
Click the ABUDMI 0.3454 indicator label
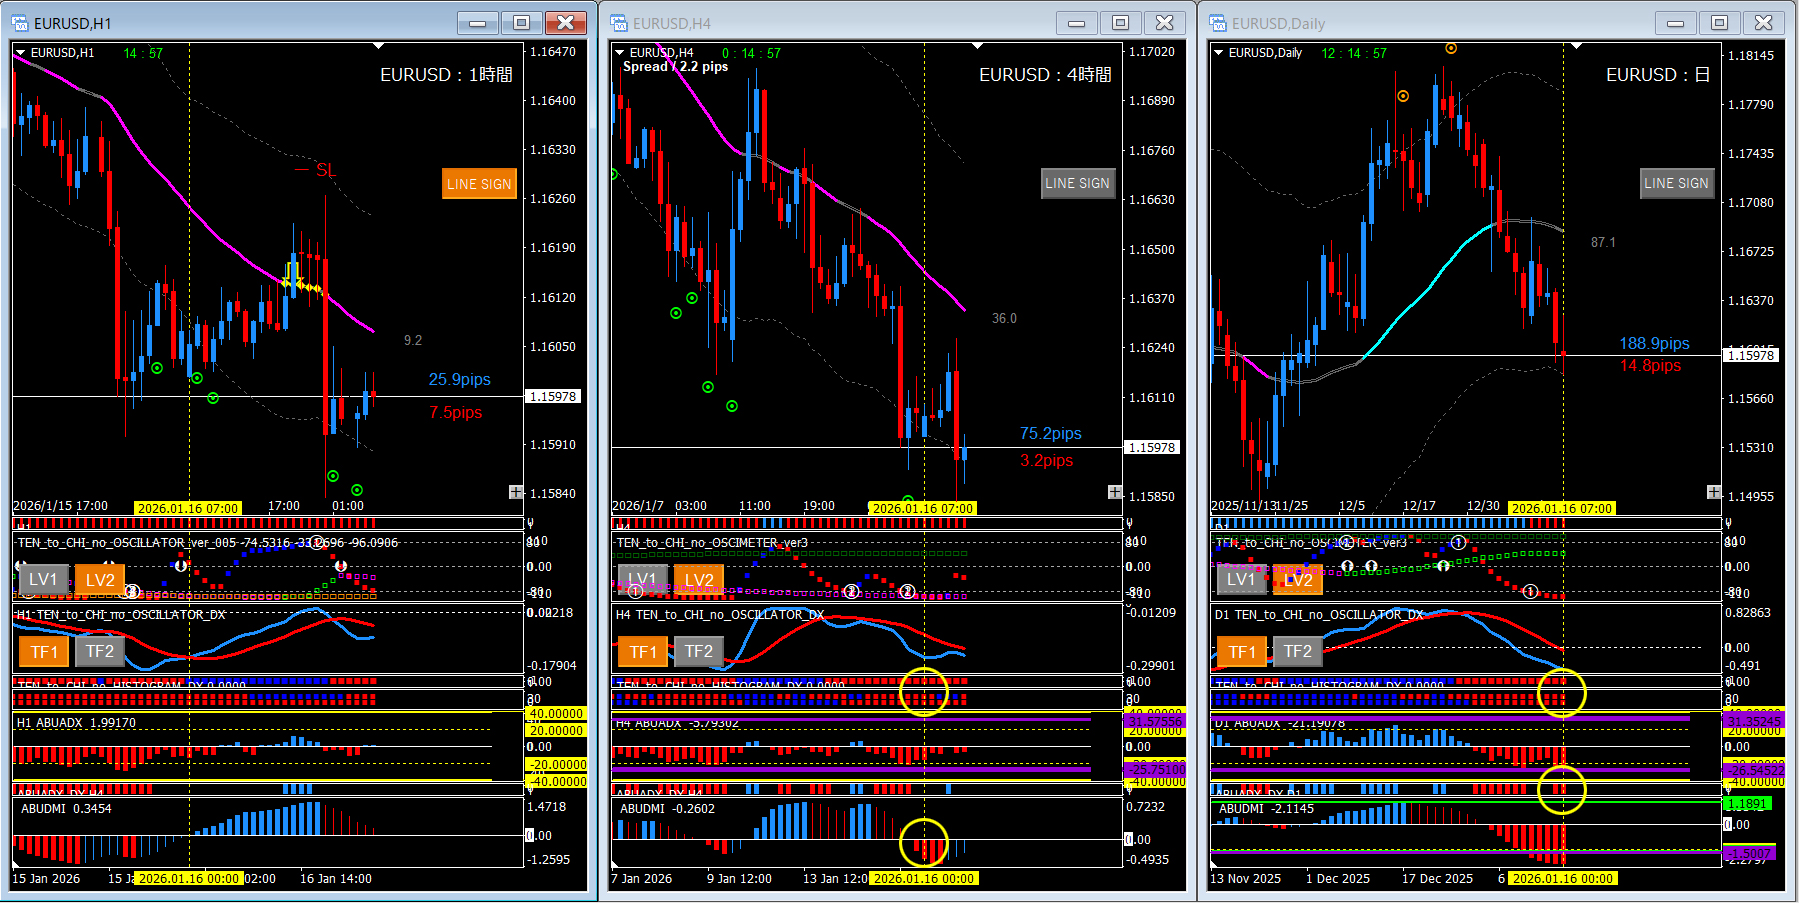click(x=66, y=809)
